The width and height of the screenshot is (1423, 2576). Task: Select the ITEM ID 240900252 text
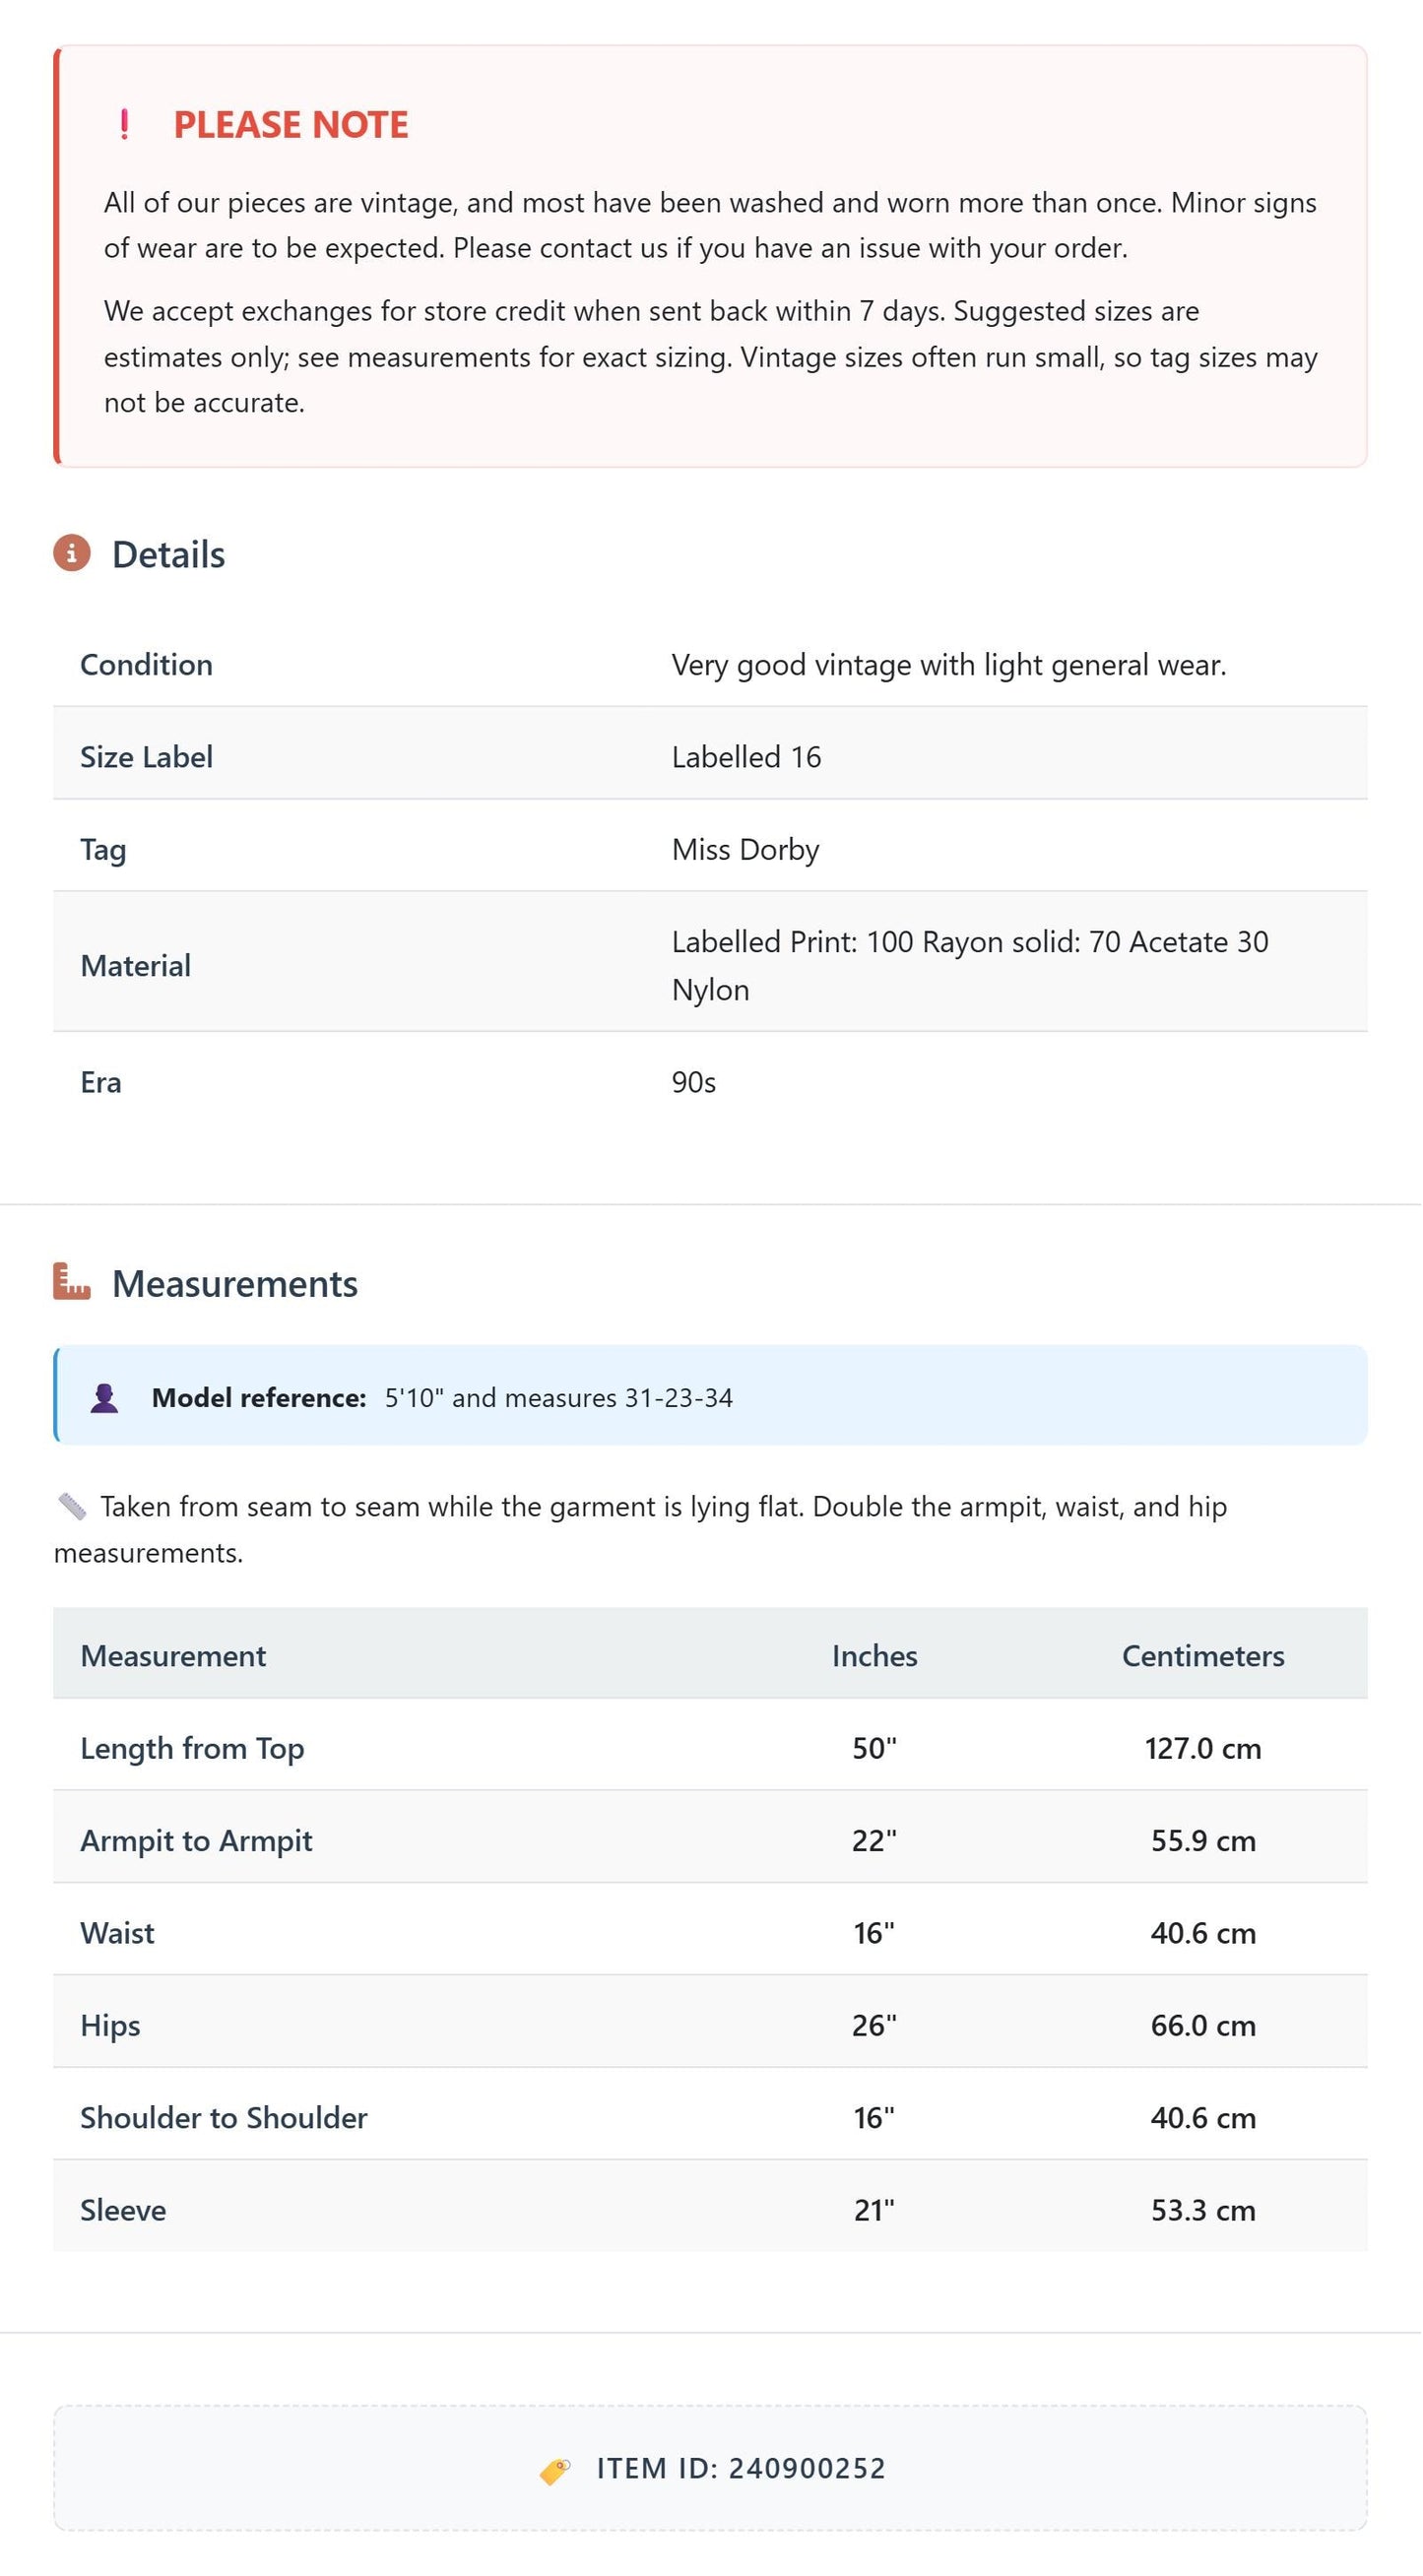[742, 2469]
